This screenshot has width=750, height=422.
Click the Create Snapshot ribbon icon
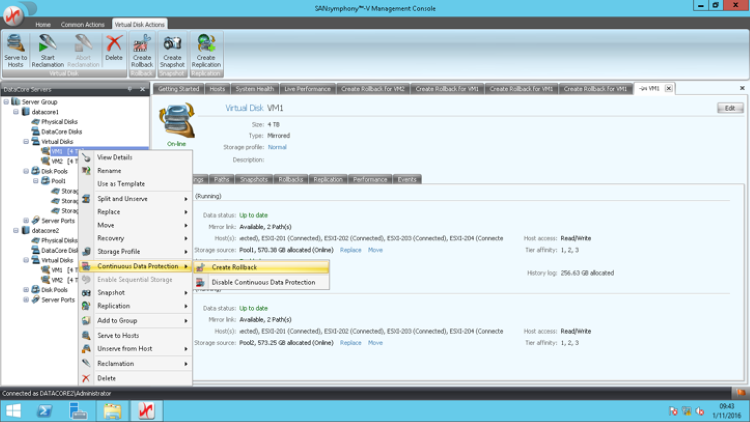[x=172, y=51]
